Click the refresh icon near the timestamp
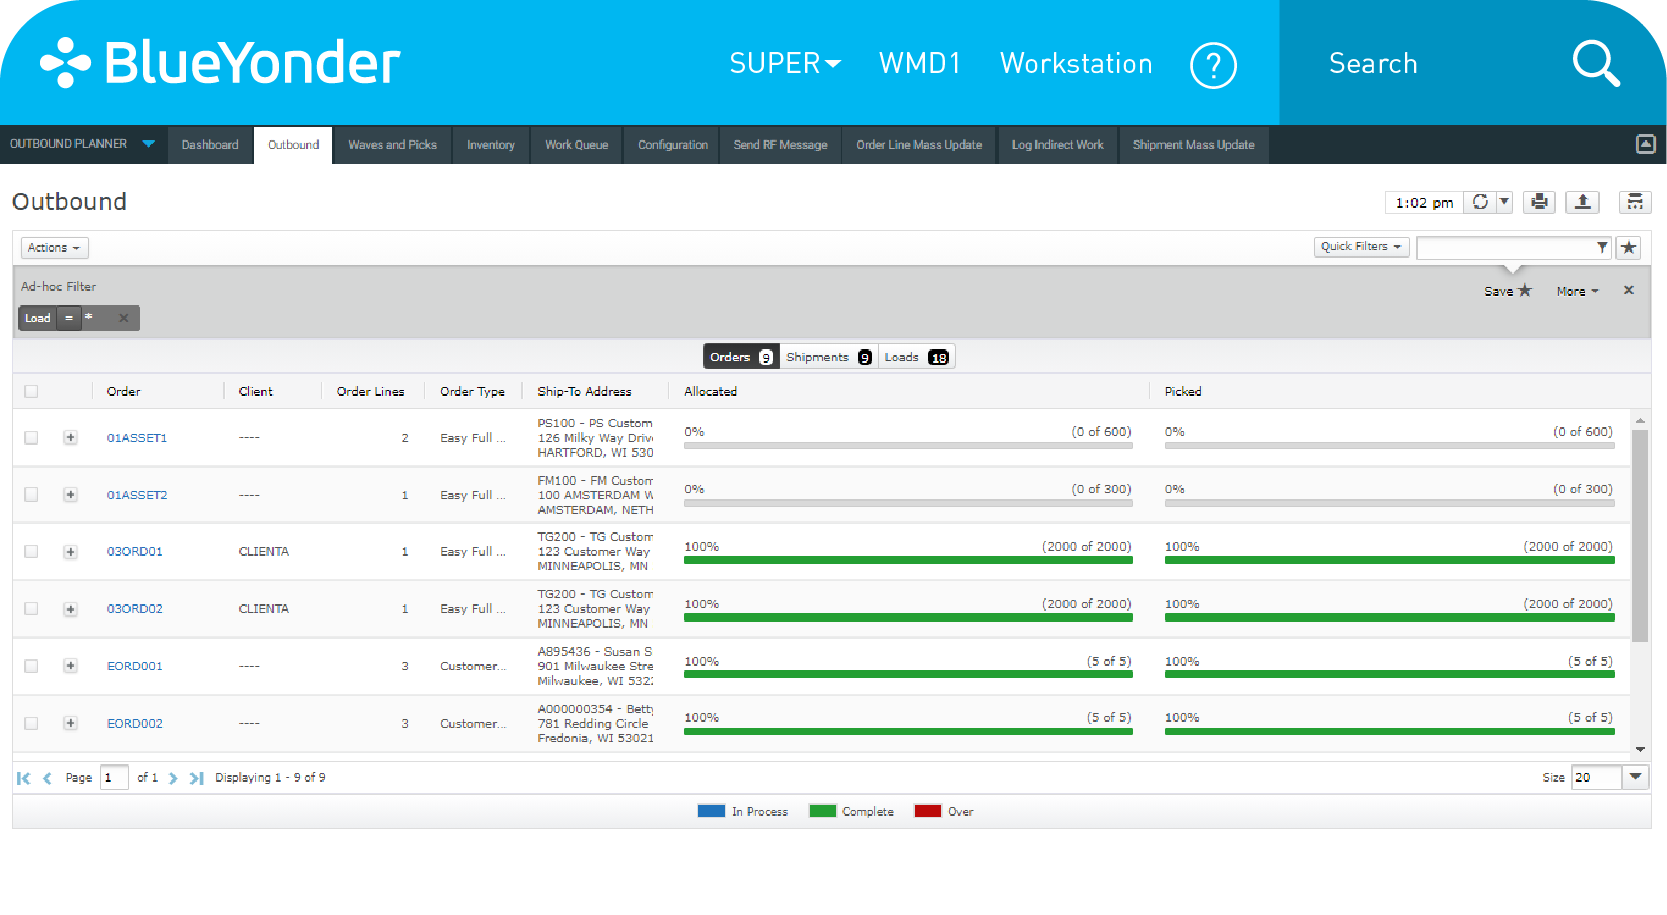Screen dimensions: 1667x915 (1480, 202)
